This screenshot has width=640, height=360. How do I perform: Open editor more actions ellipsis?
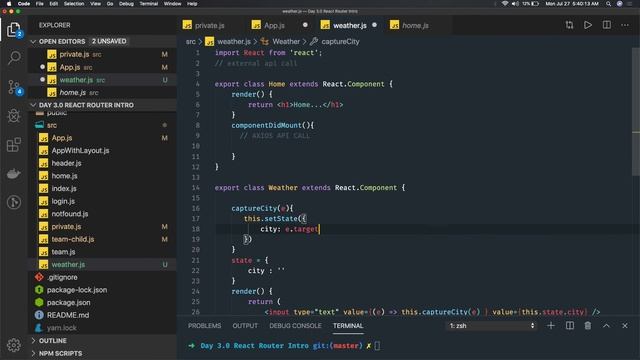625,25
